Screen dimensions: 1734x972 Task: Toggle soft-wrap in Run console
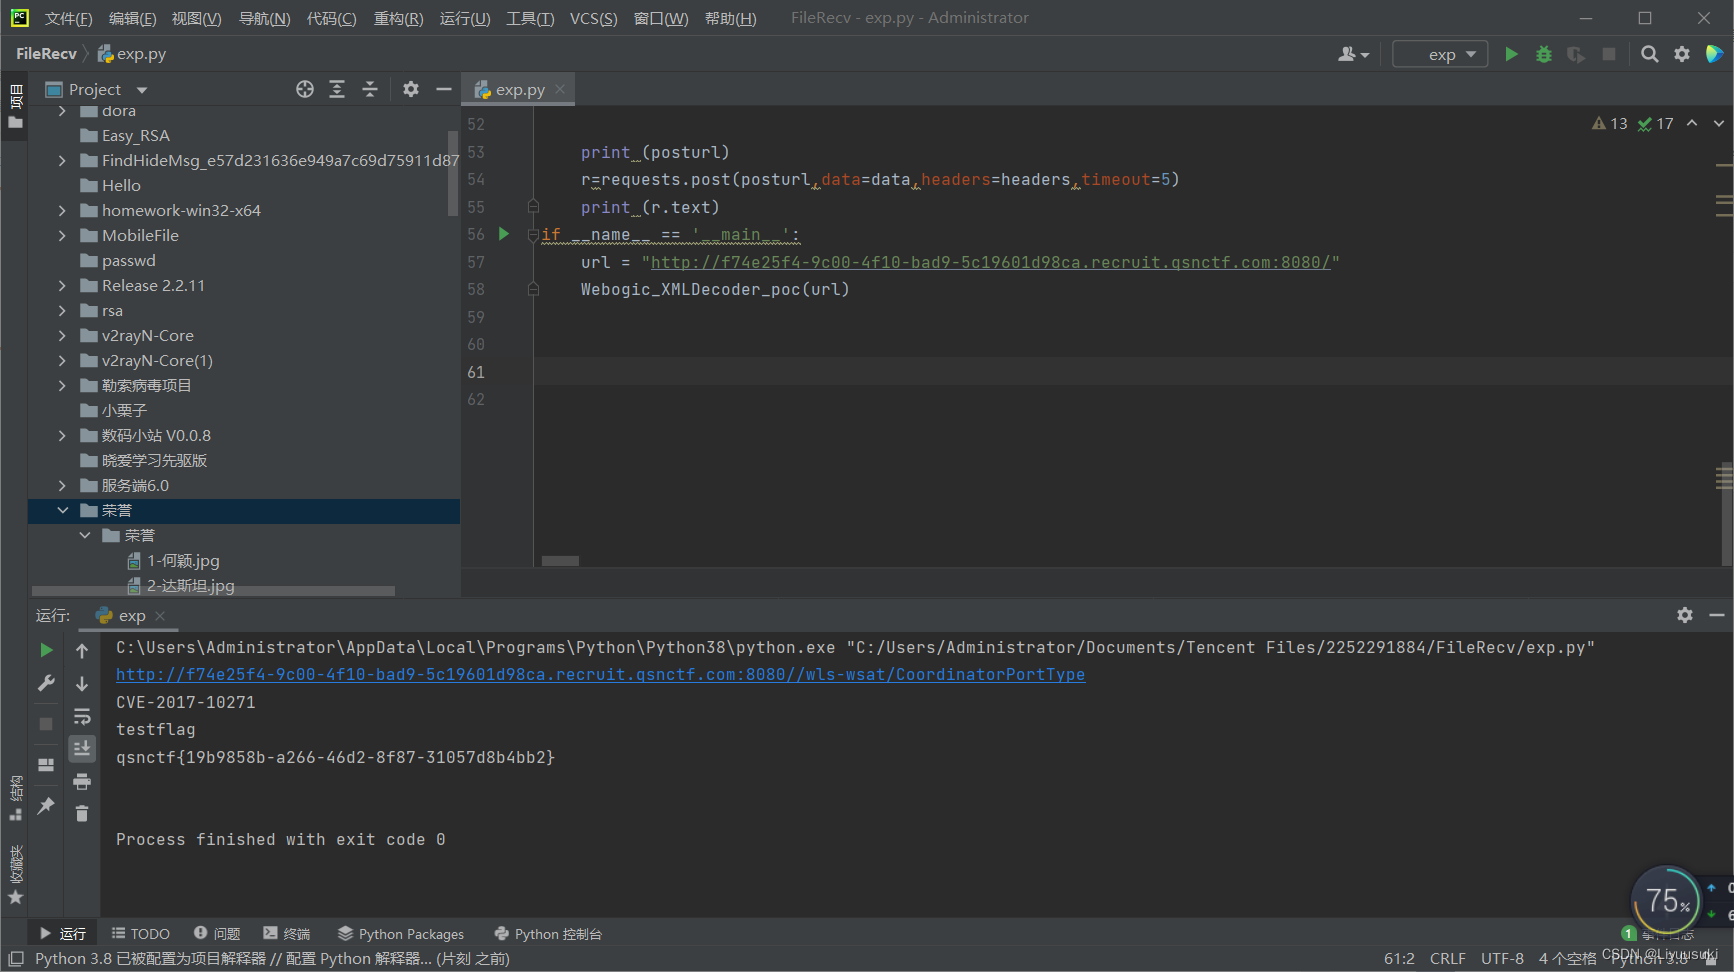[x=82, y=716]
